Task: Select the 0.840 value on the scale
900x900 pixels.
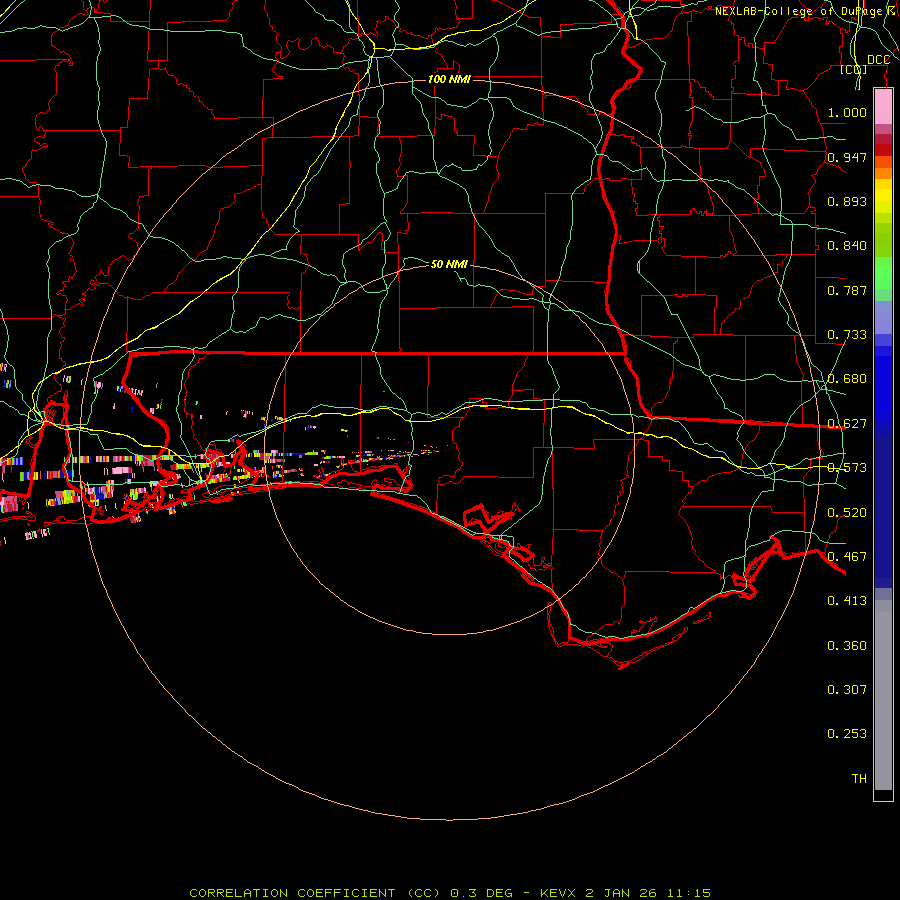Action: (847, 246)
